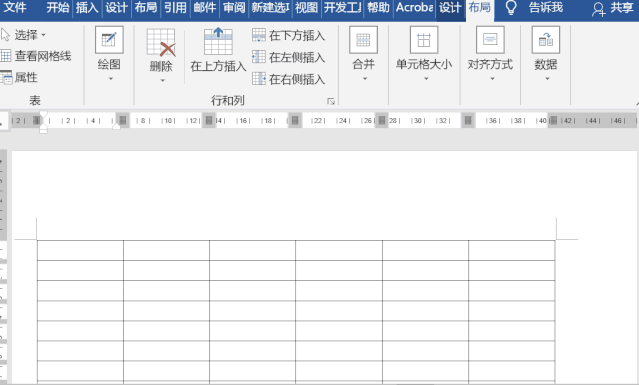
Task: Click the 删除 table delete icon
Action: coord(161,42)
